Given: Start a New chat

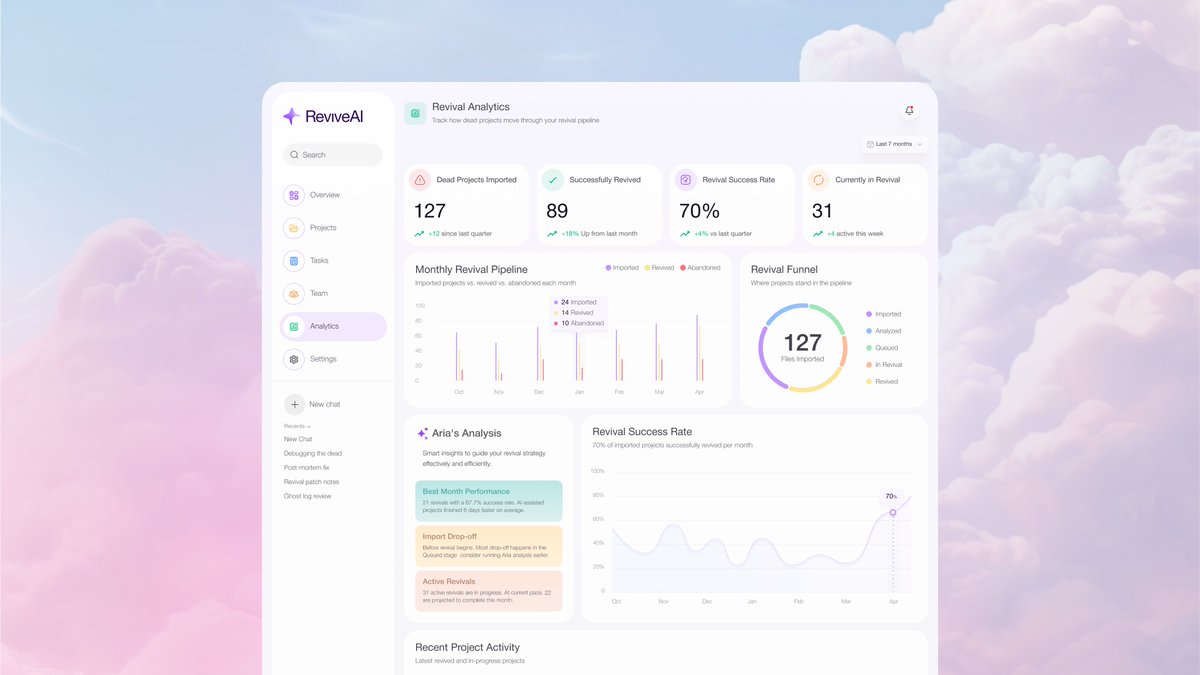Looking at the screenshot, I should click(313, 404).
